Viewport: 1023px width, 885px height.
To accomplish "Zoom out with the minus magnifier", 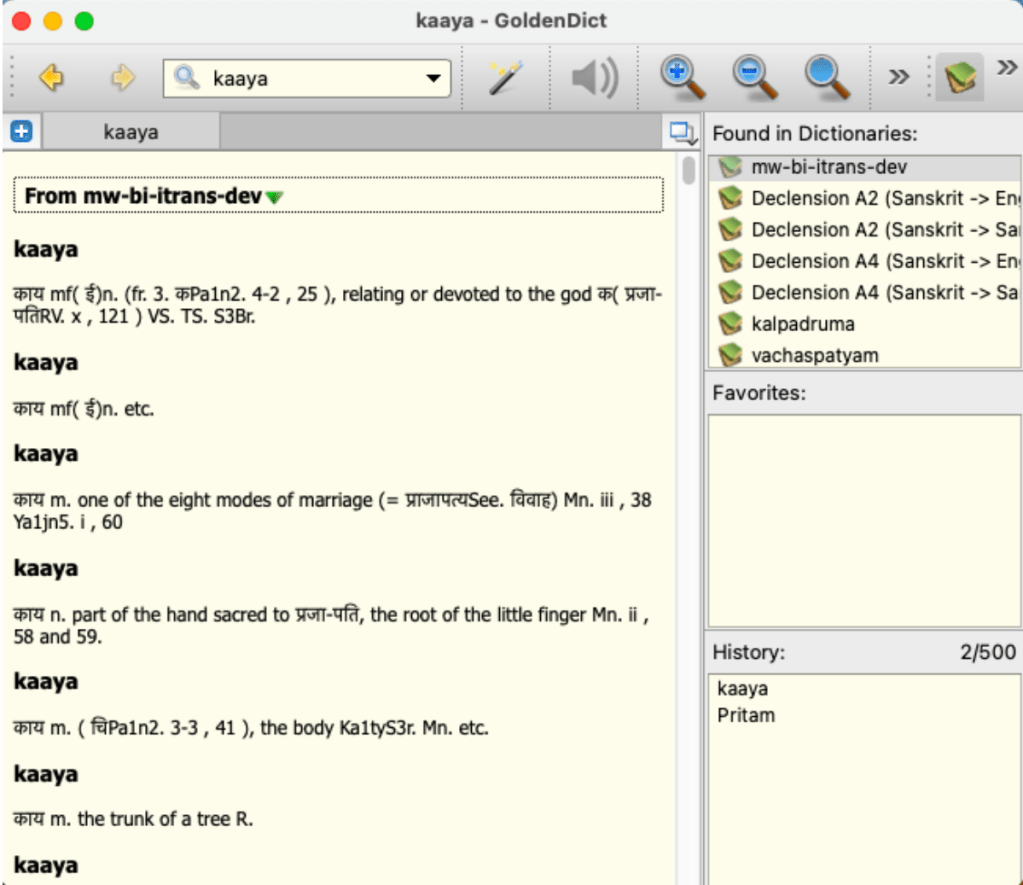I will 755,77.
